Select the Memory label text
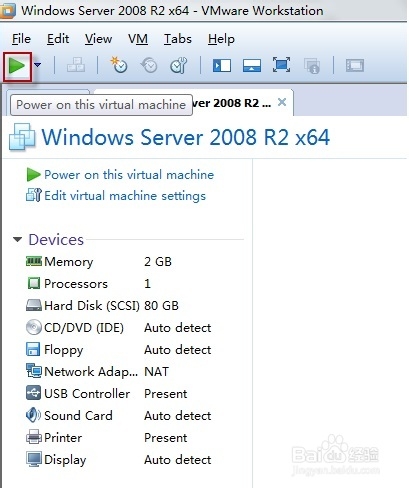This screenshot has height=488, width=409. (x=69, y=262)
